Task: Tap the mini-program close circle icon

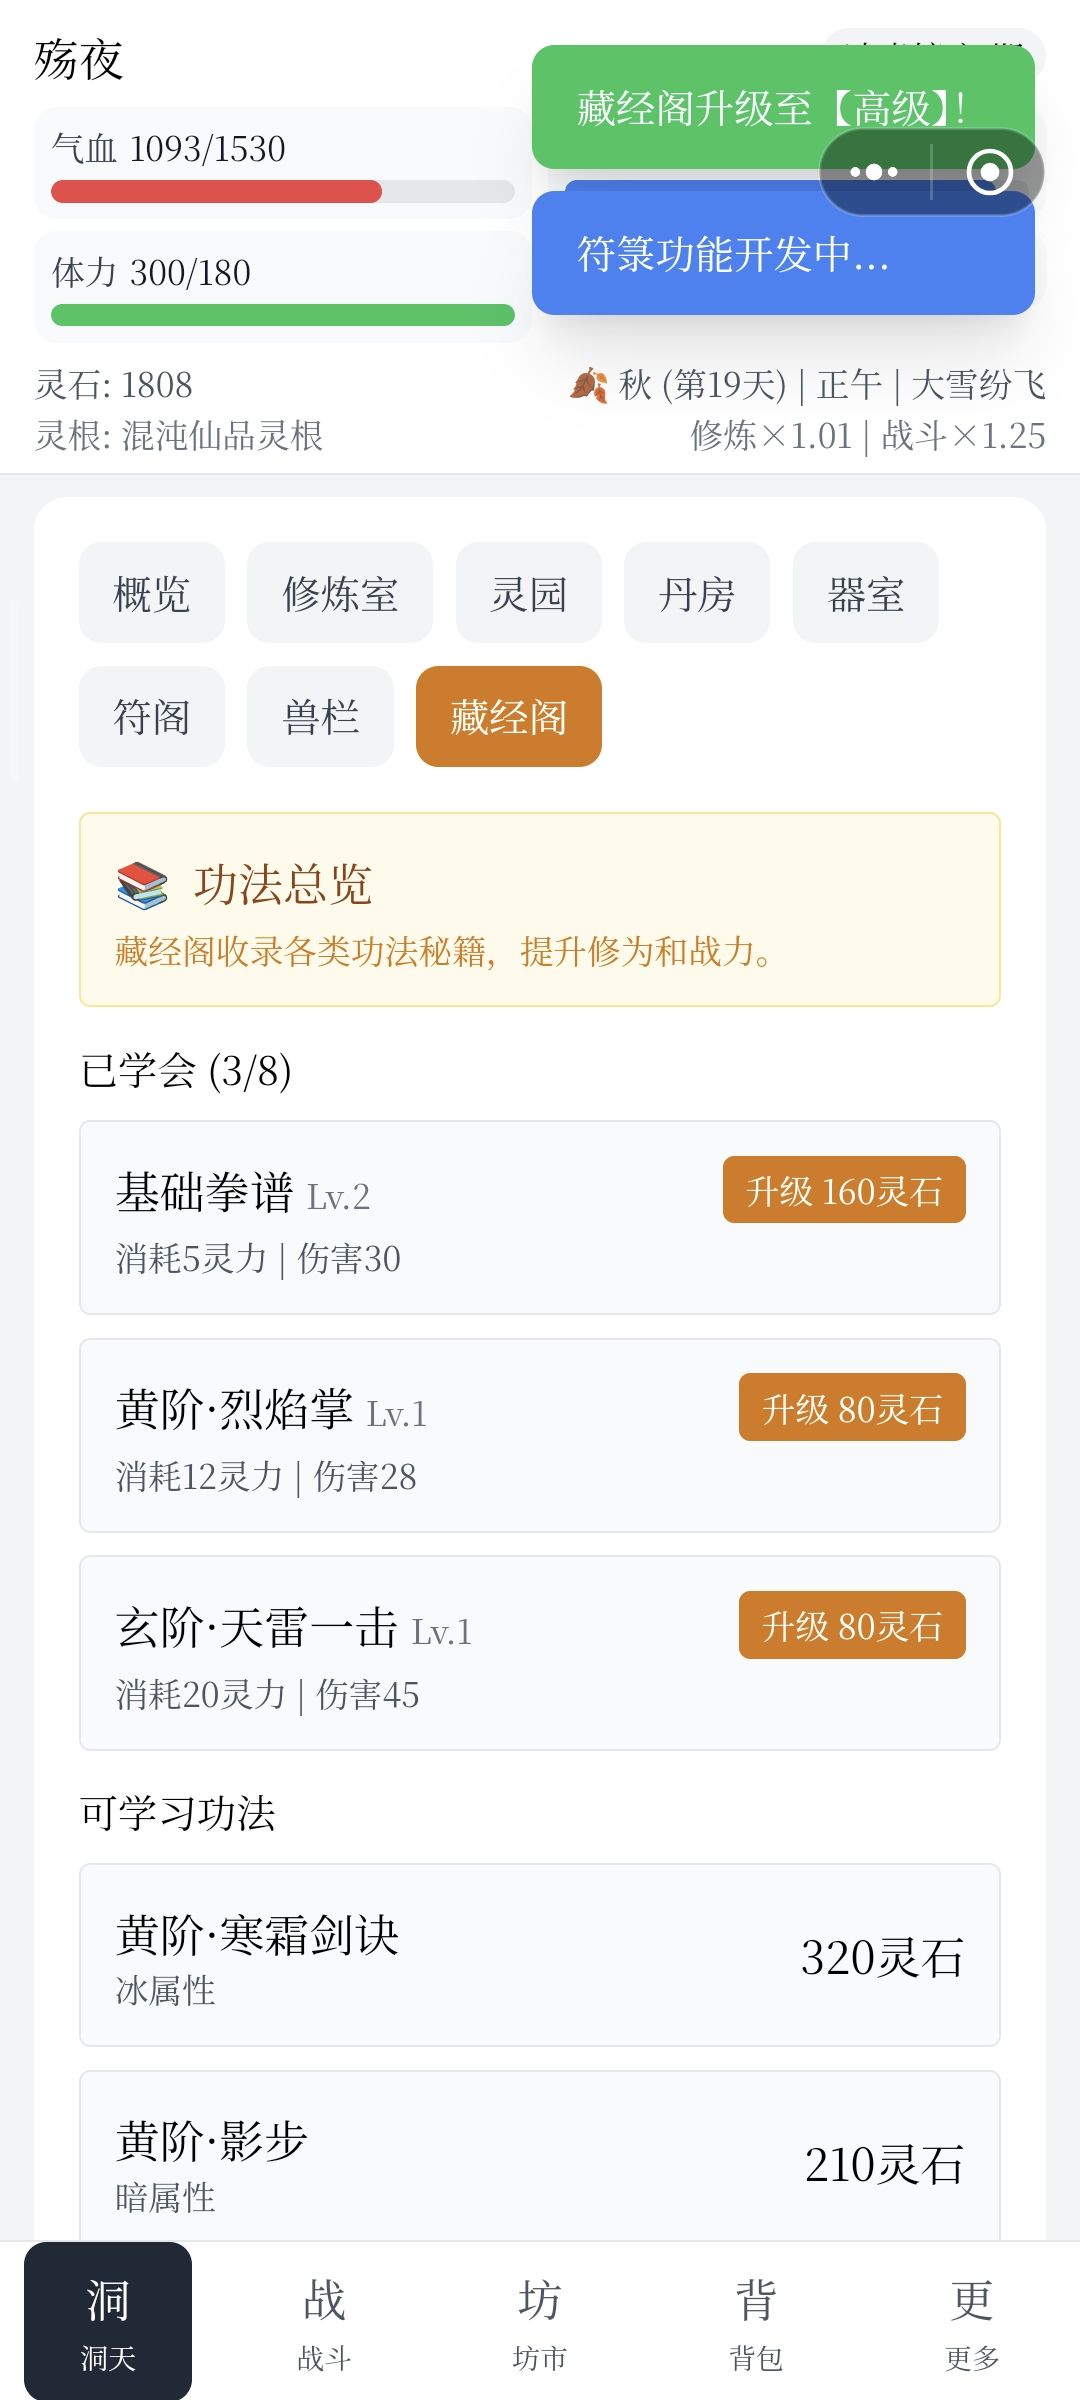Action: pos(989,172)
